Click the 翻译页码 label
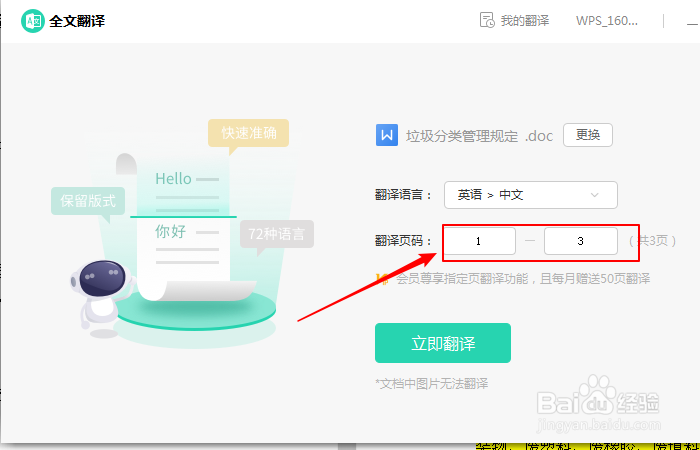 tap(404, 241)
